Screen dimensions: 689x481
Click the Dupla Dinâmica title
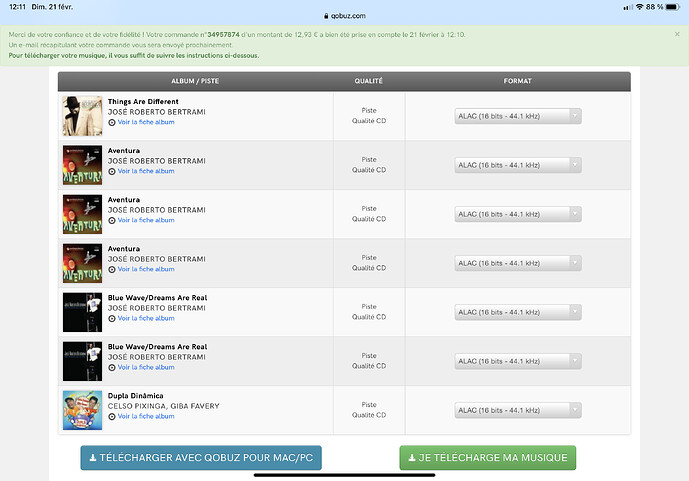pyautogui.click(x=135, y=396)
